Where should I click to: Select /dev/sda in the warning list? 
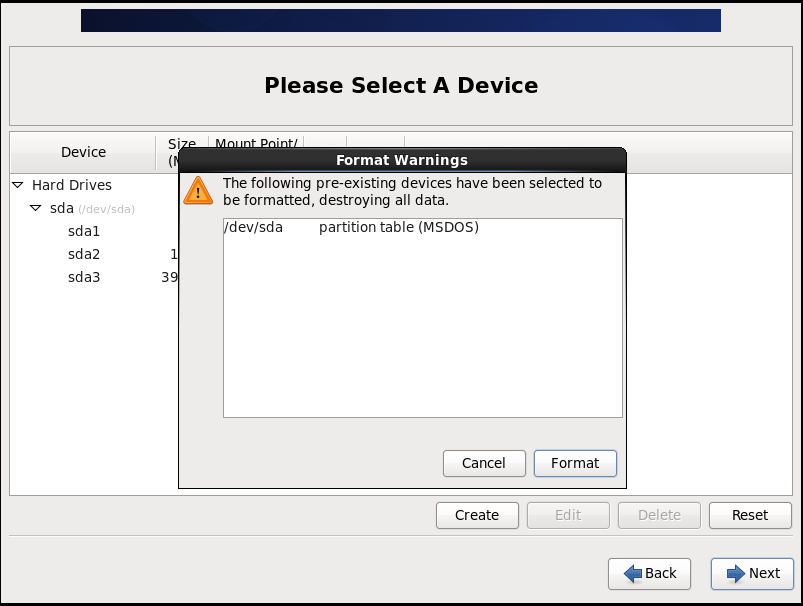[x=260, y=226]
